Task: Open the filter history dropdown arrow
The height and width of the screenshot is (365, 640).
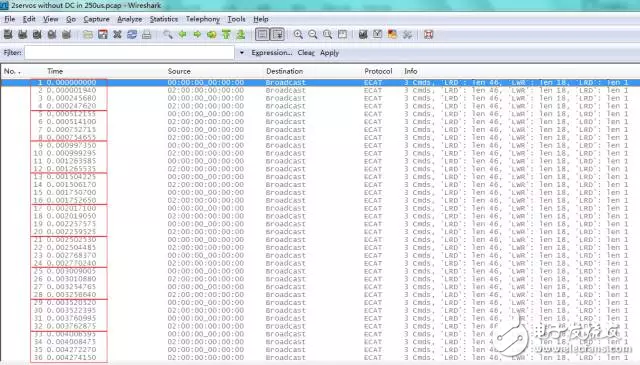Action: (x=242, y=53)
